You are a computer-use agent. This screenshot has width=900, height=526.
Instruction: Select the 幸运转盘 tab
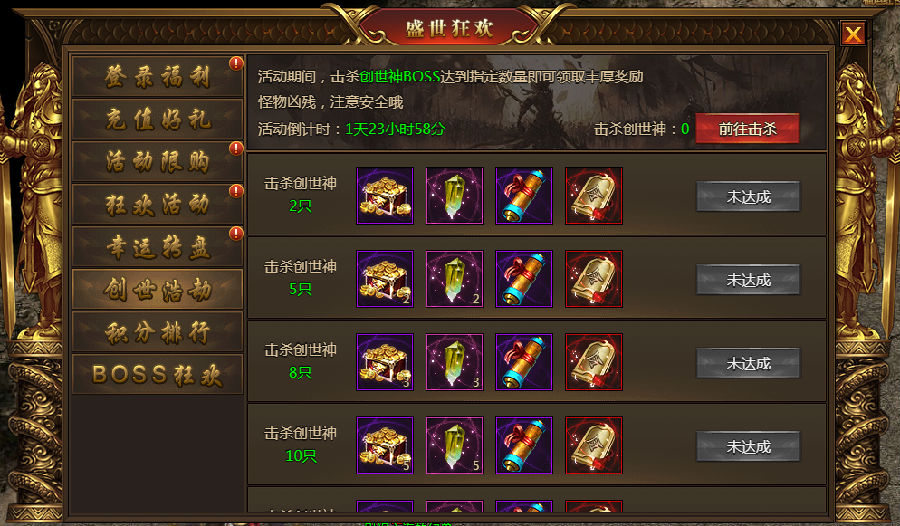[x=157, y=247]
